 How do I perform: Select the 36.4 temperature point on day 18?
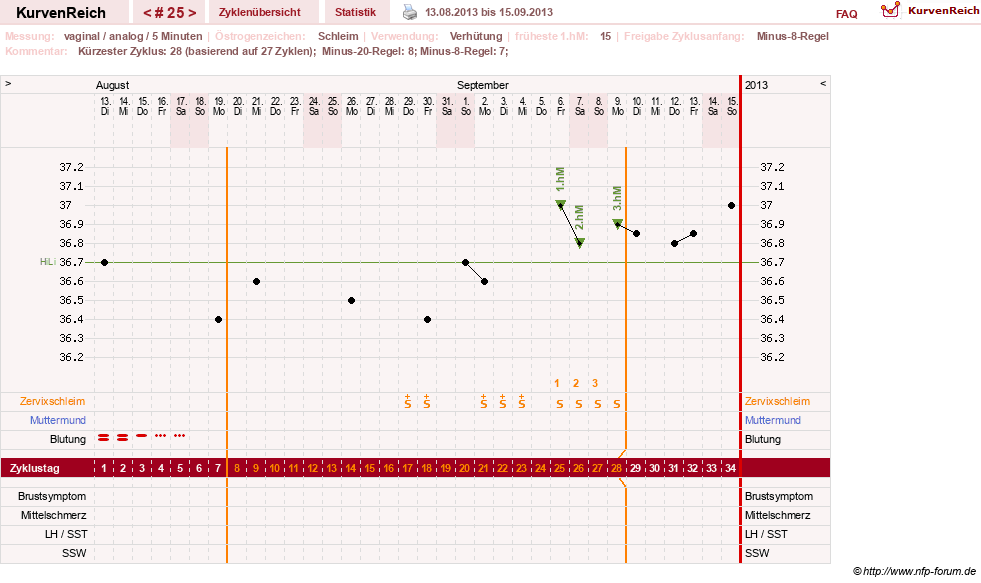(x=427, y=319)
